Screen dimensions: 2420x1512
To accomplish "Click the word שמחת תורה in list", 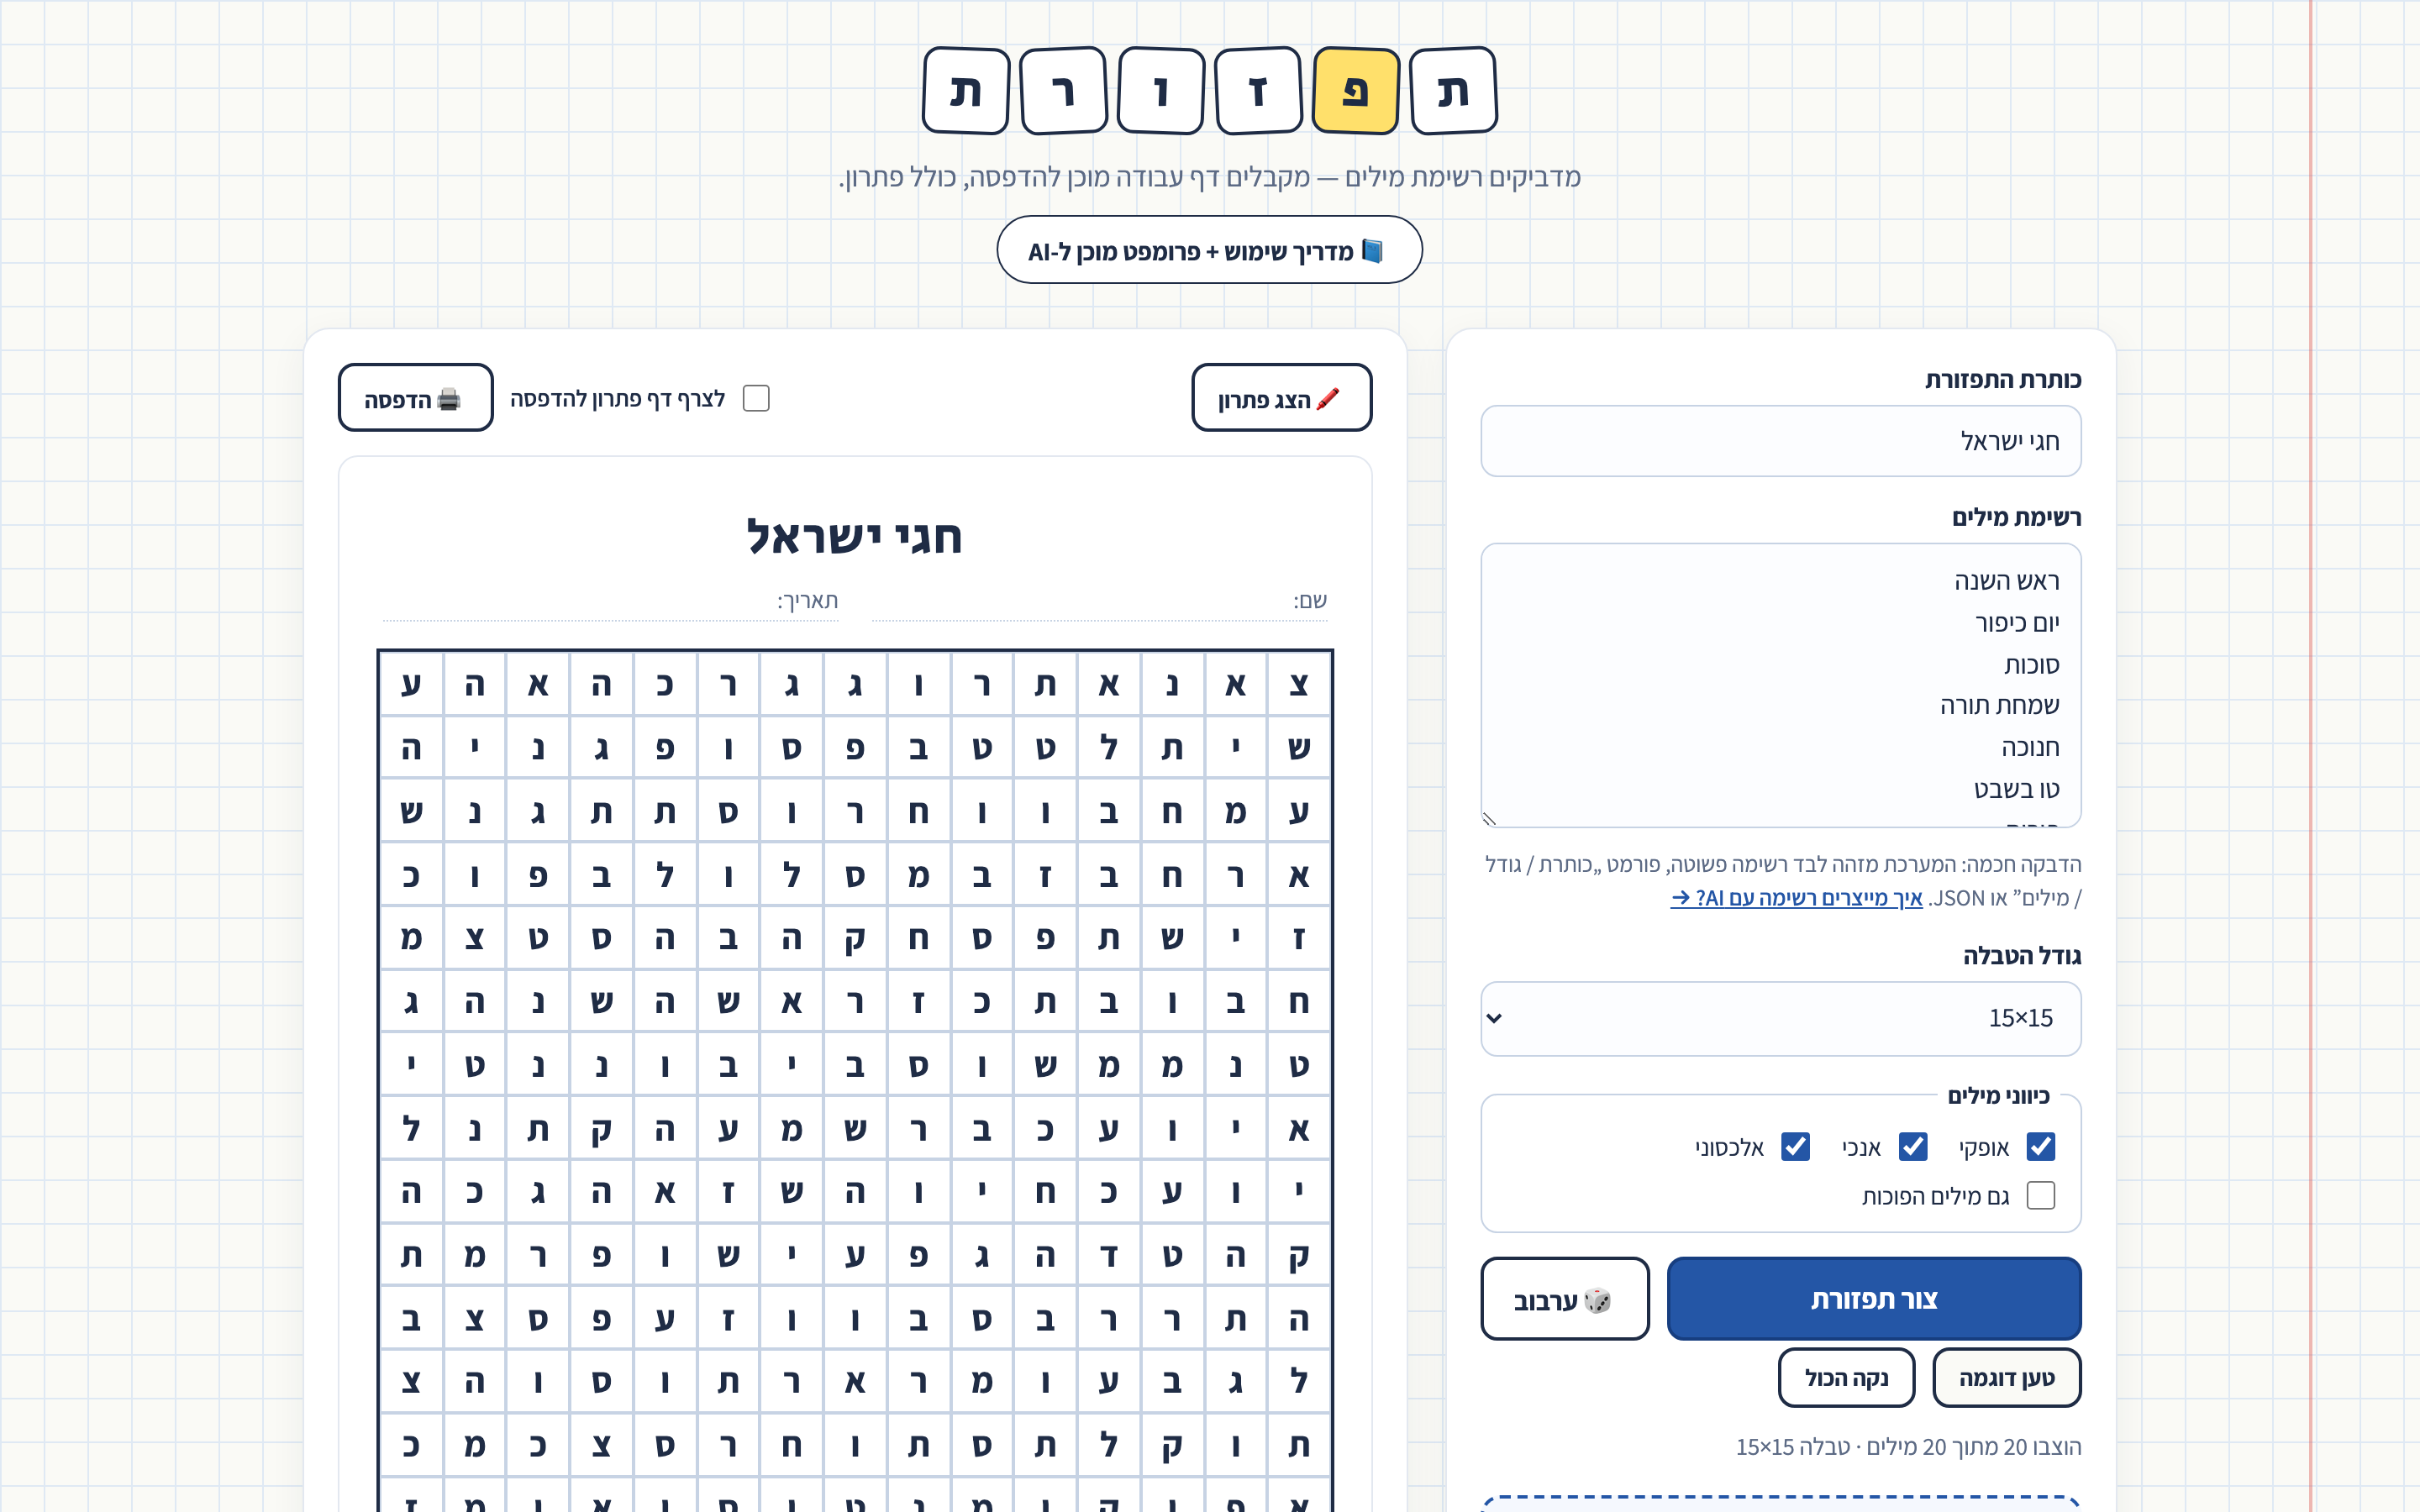I will coord(2000,706).
